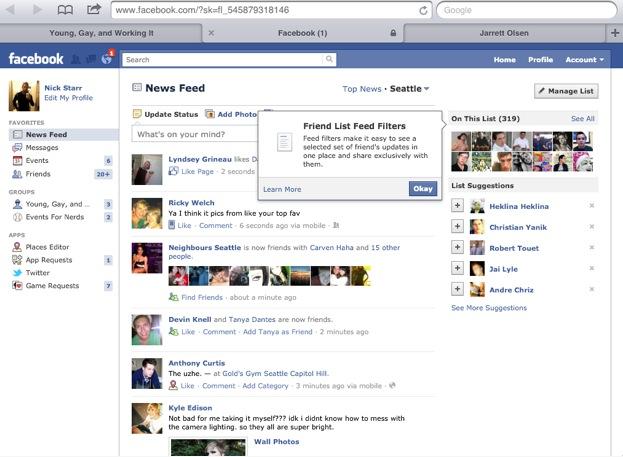The image size is (623, 457).
Task: Click the App Requests icon in the sidebar
Action: pyautogui.click(x=17, y=260)
